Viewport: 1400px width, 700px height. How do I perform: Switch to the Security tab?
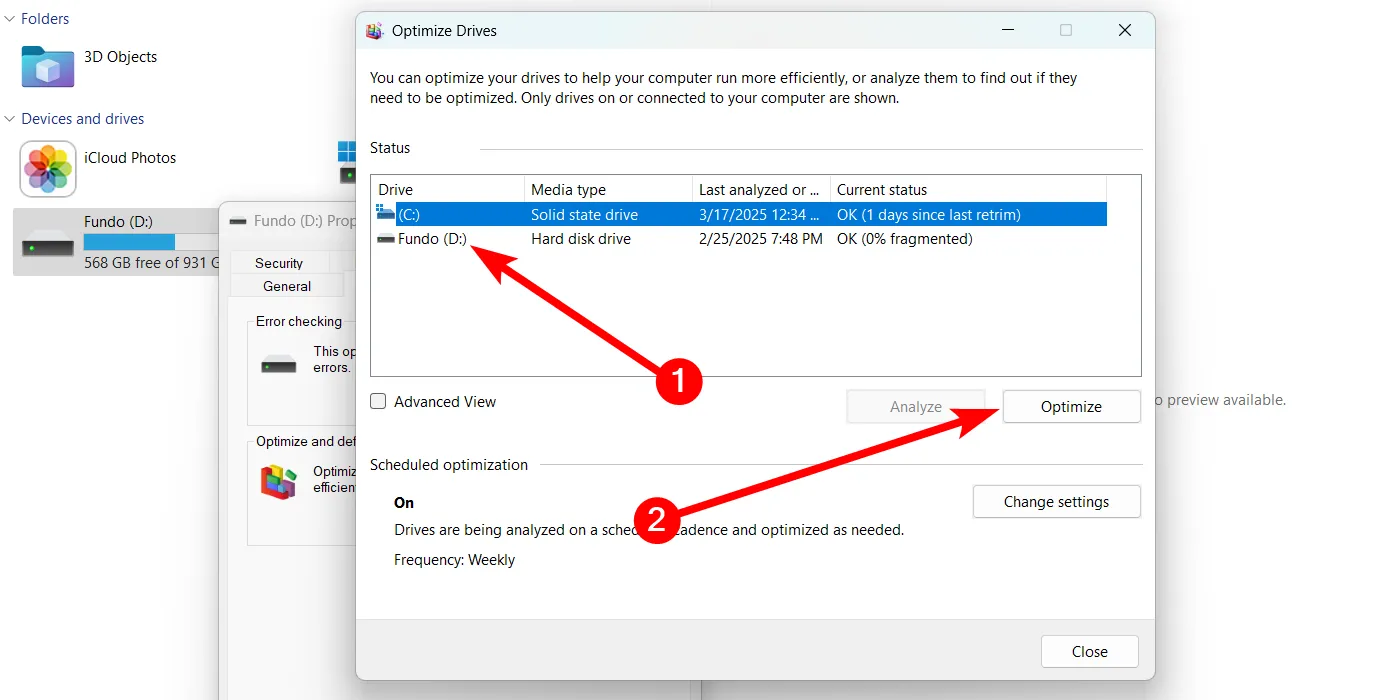[279, 263]
